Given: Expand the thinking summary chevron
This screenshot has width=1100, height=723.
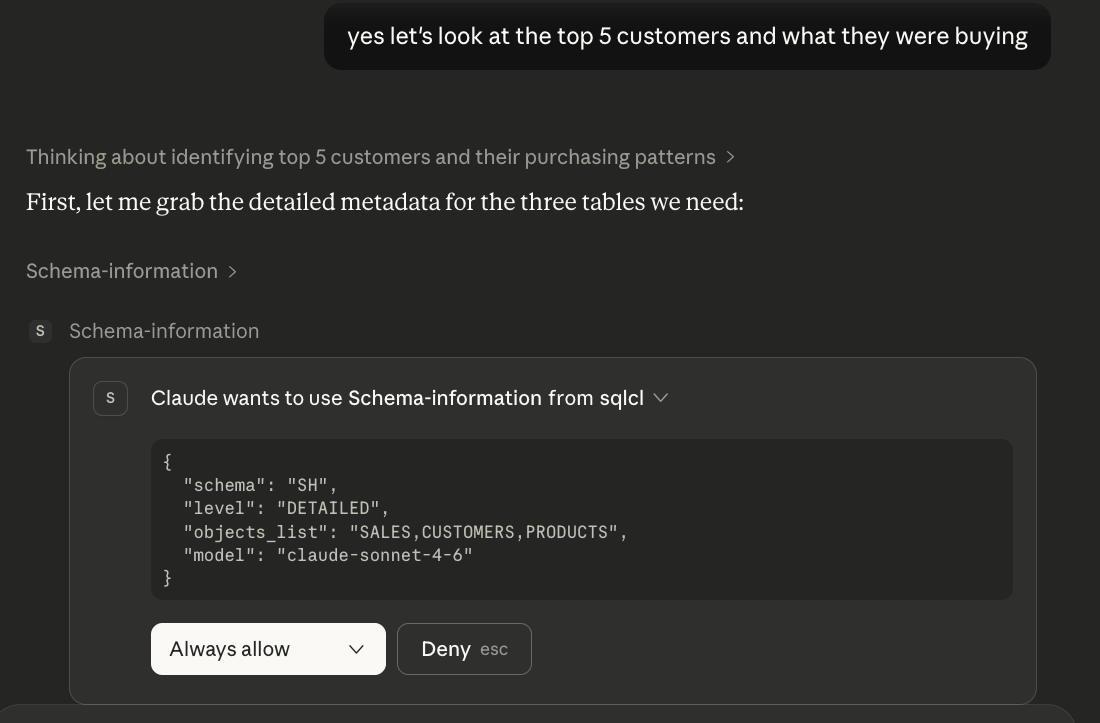Looking at the screenshot, I should [x=730, y=157].
